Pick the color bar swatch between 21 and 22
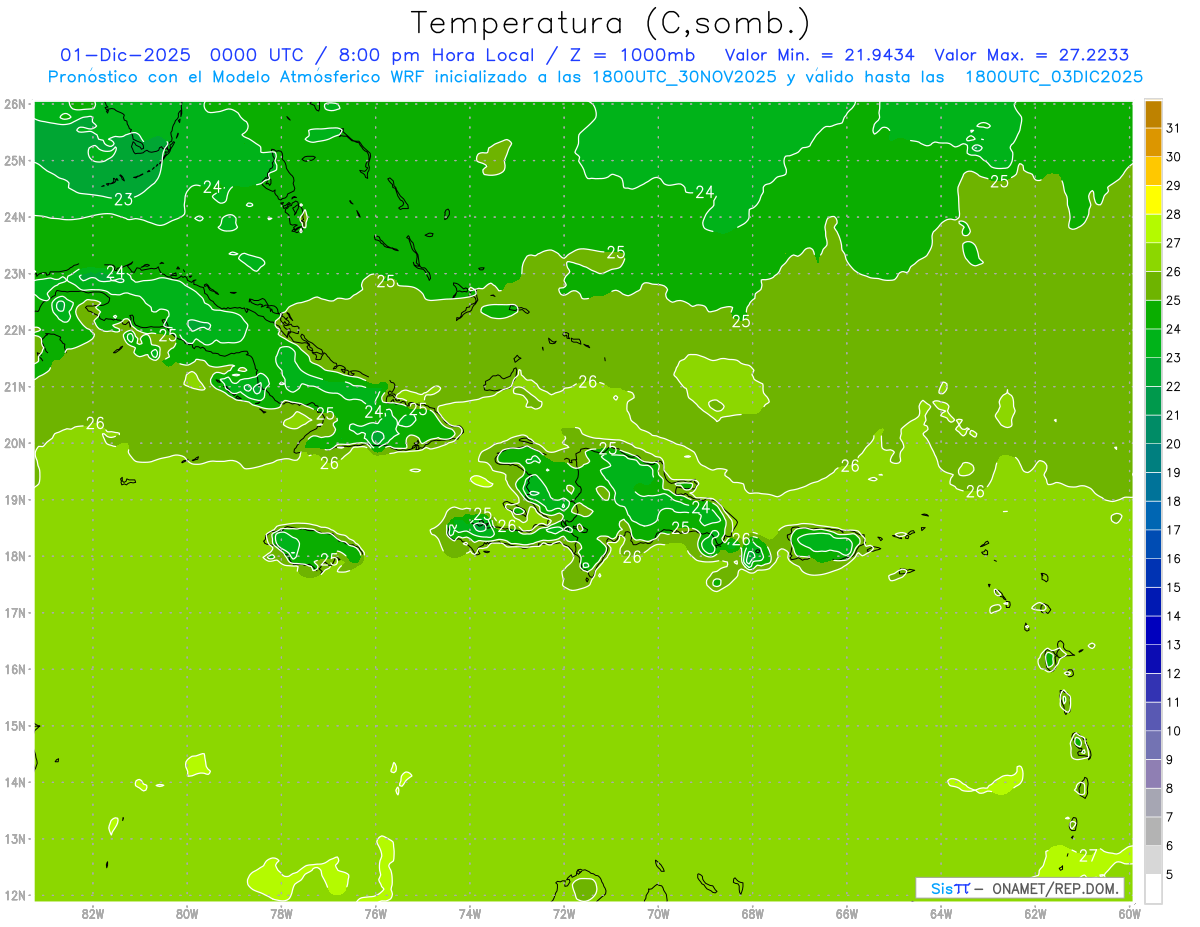Screen dimensions: 1200x927 point(1153,401)
